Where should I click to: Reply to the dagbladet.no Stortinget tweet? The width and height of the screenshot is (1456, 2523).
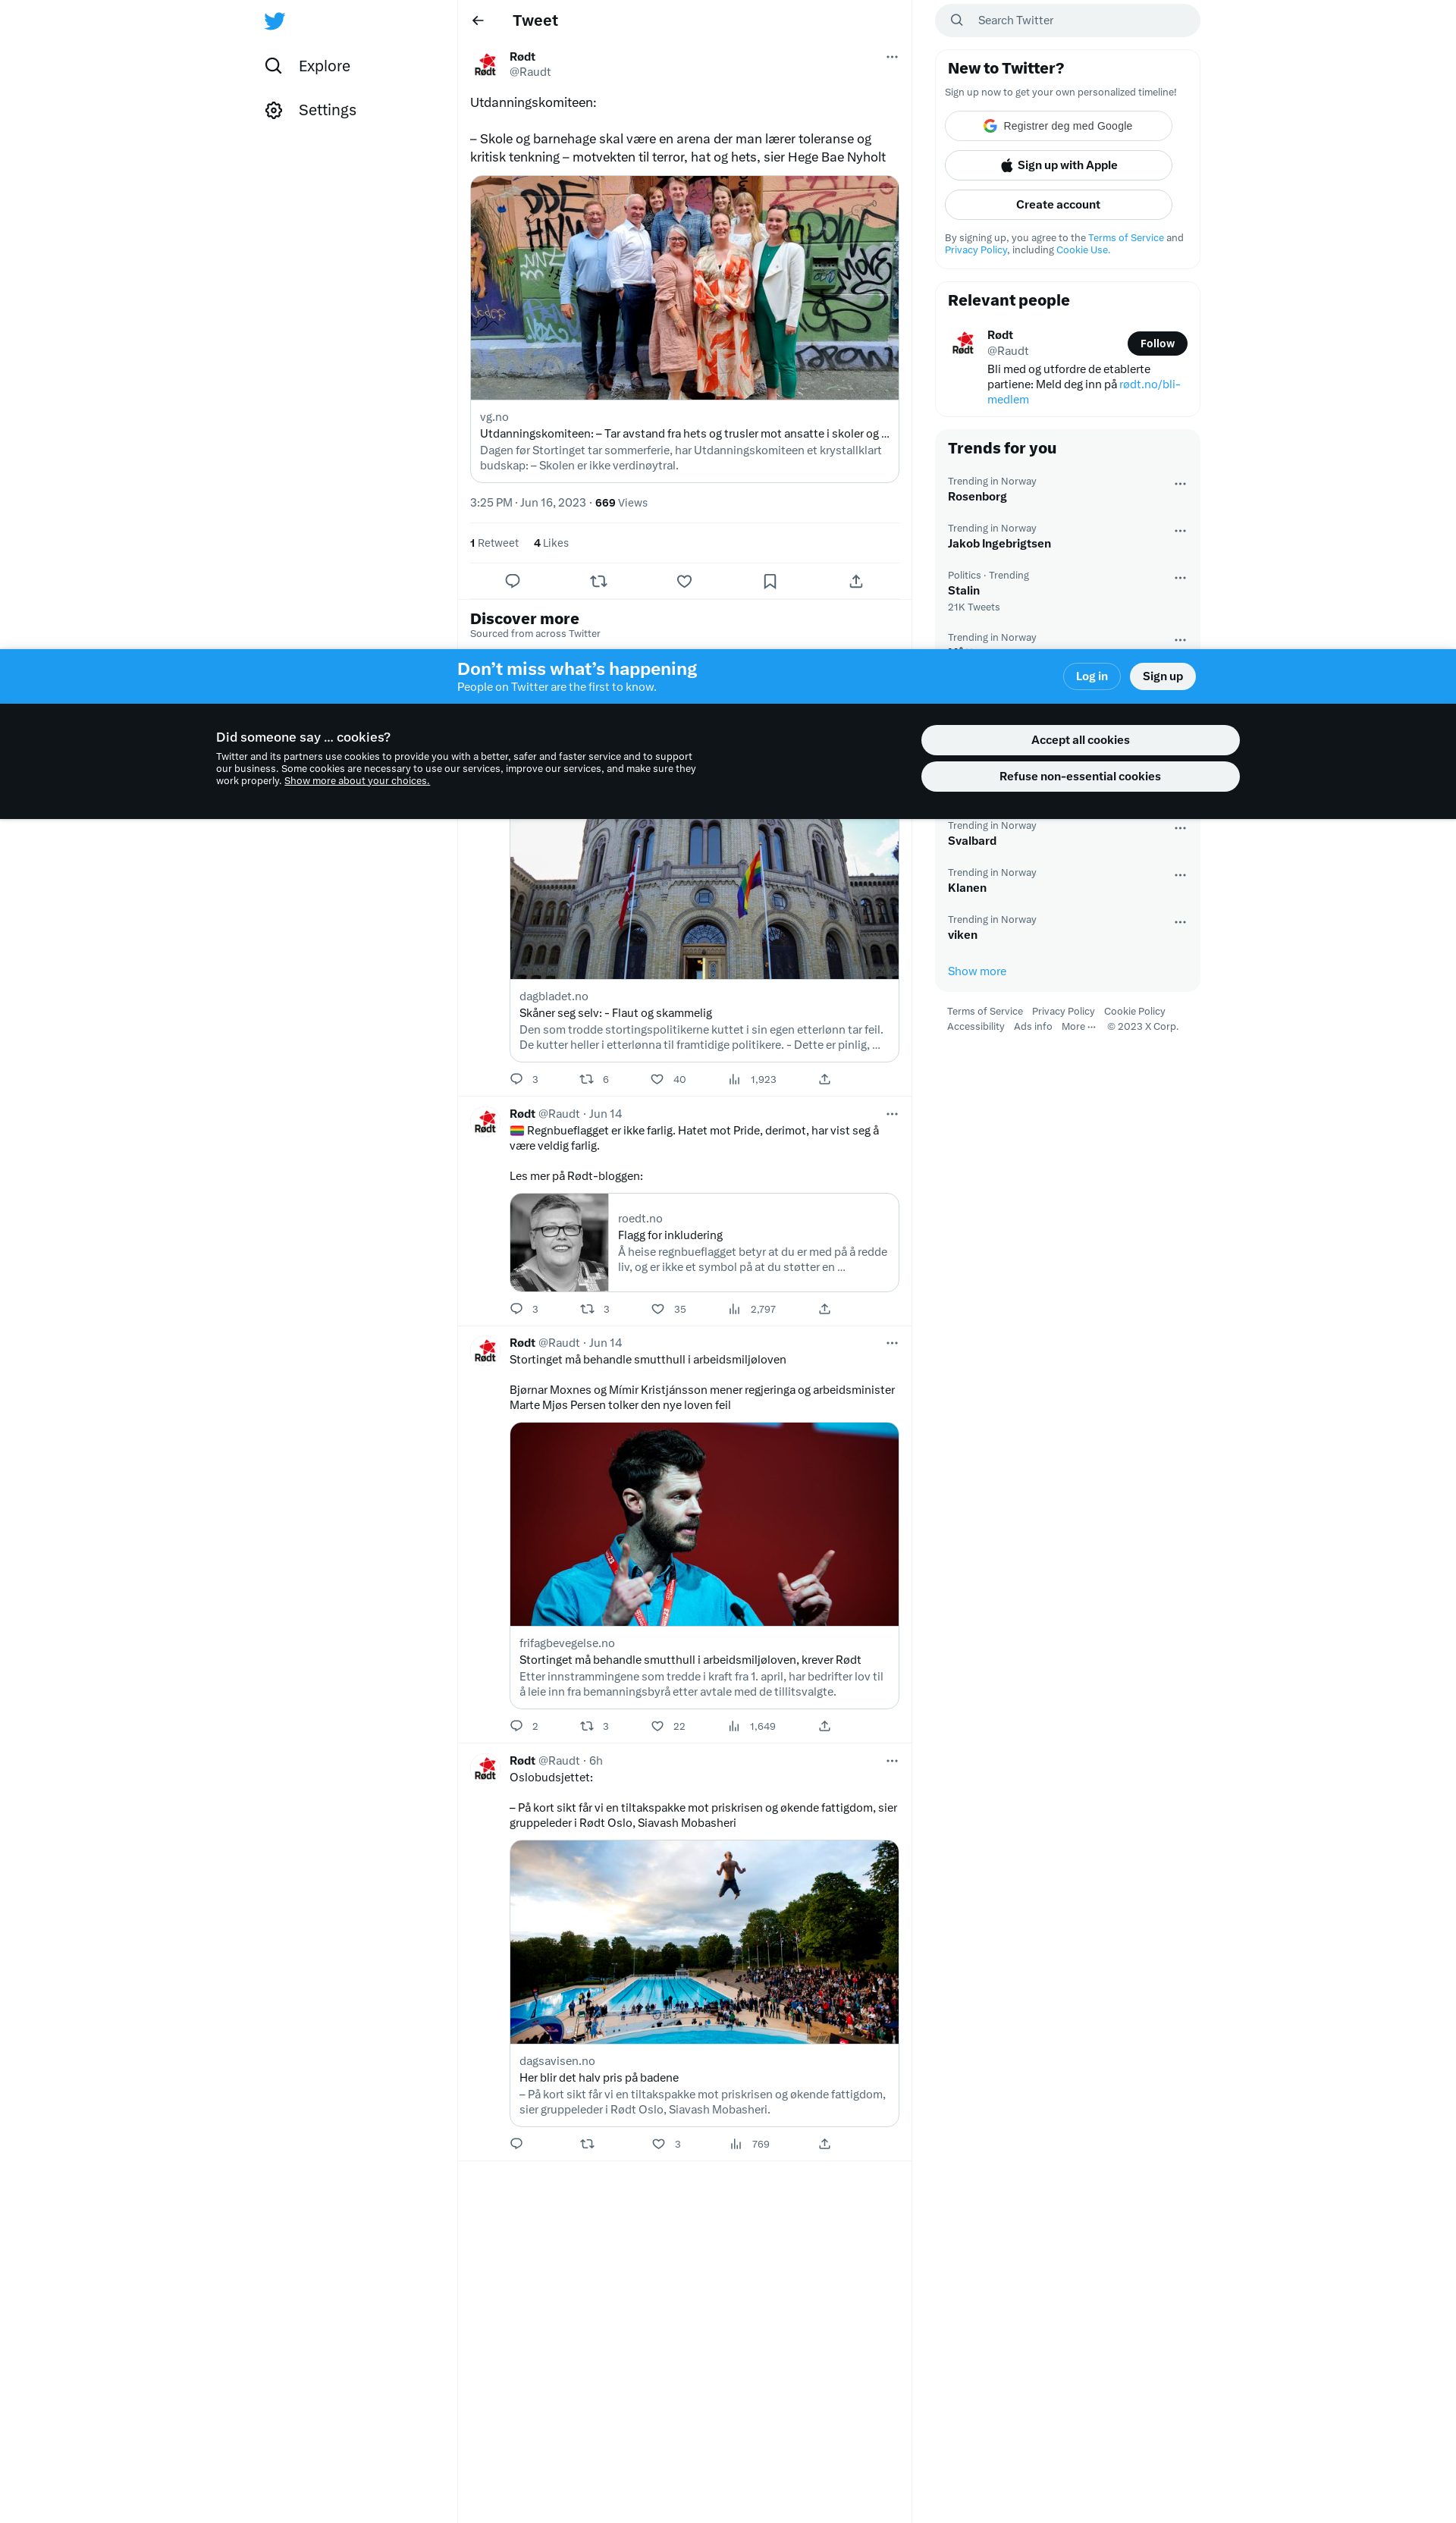coord(516,1079)
